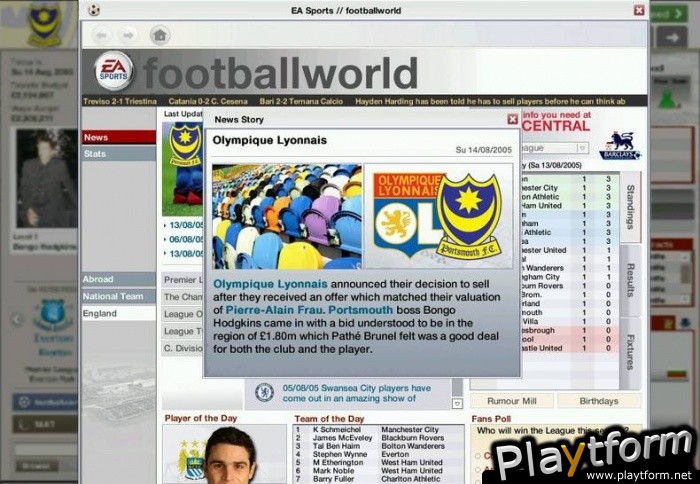The height and width of the screenshot is (484, 700).
Task: Open the Swansea City players news item
Action: [356, 393]
